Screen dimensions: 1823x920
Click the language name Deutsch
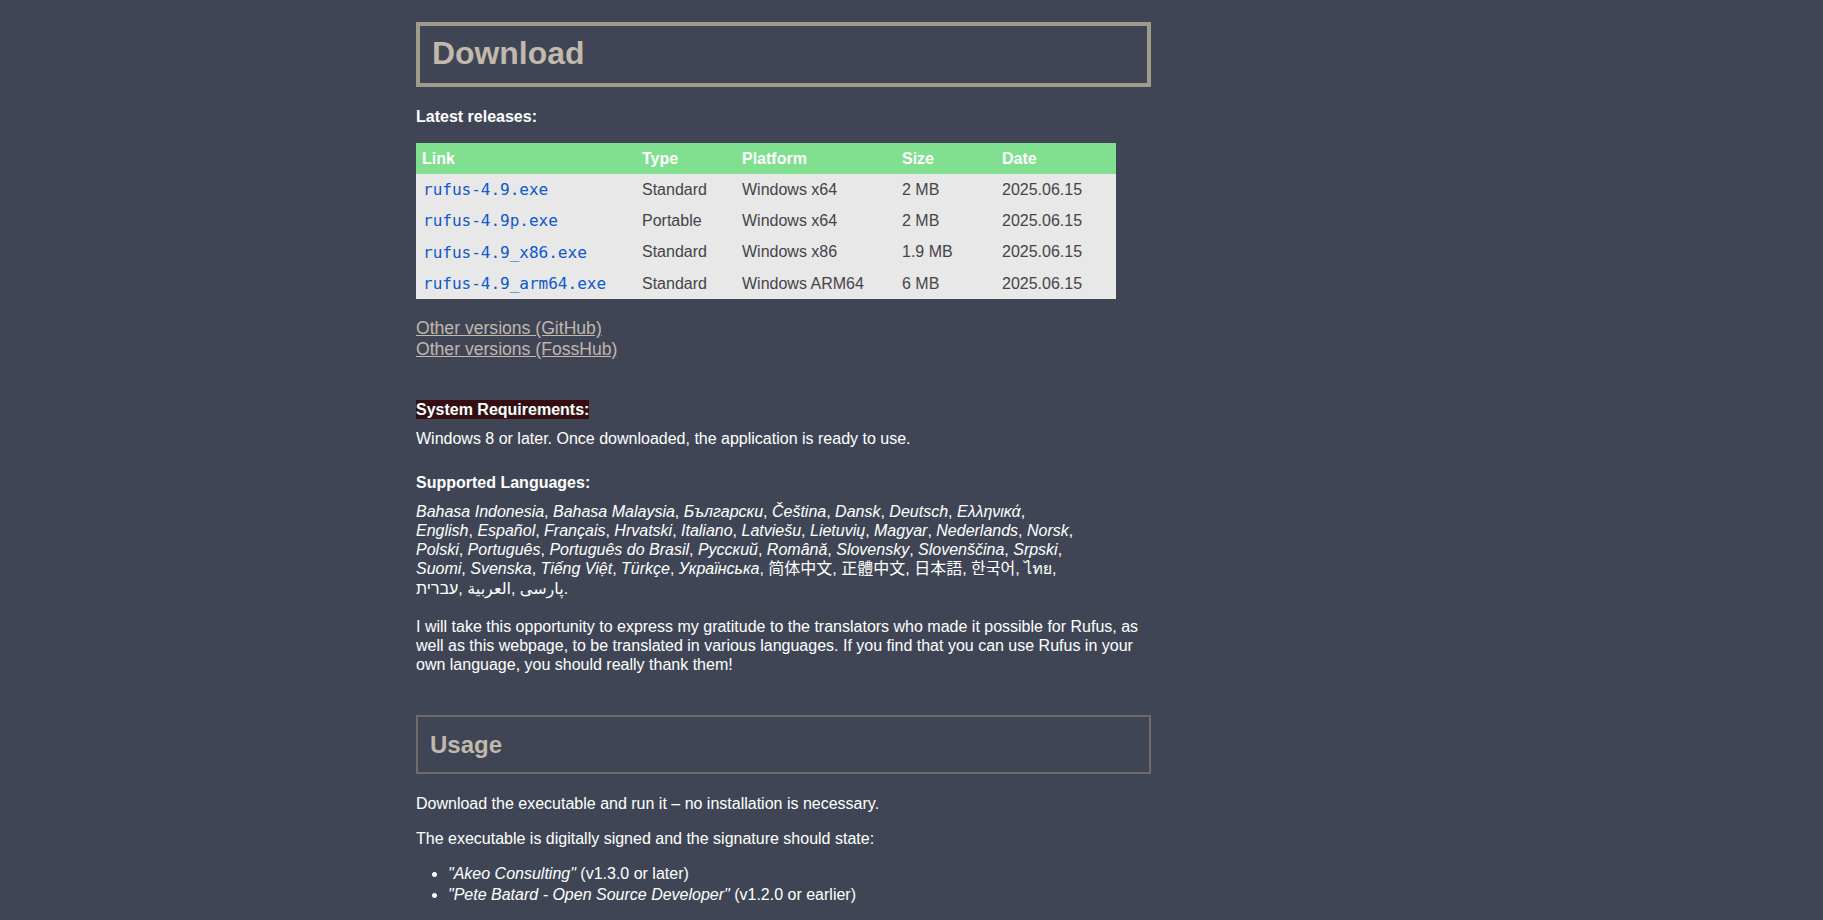pos(918,511)
